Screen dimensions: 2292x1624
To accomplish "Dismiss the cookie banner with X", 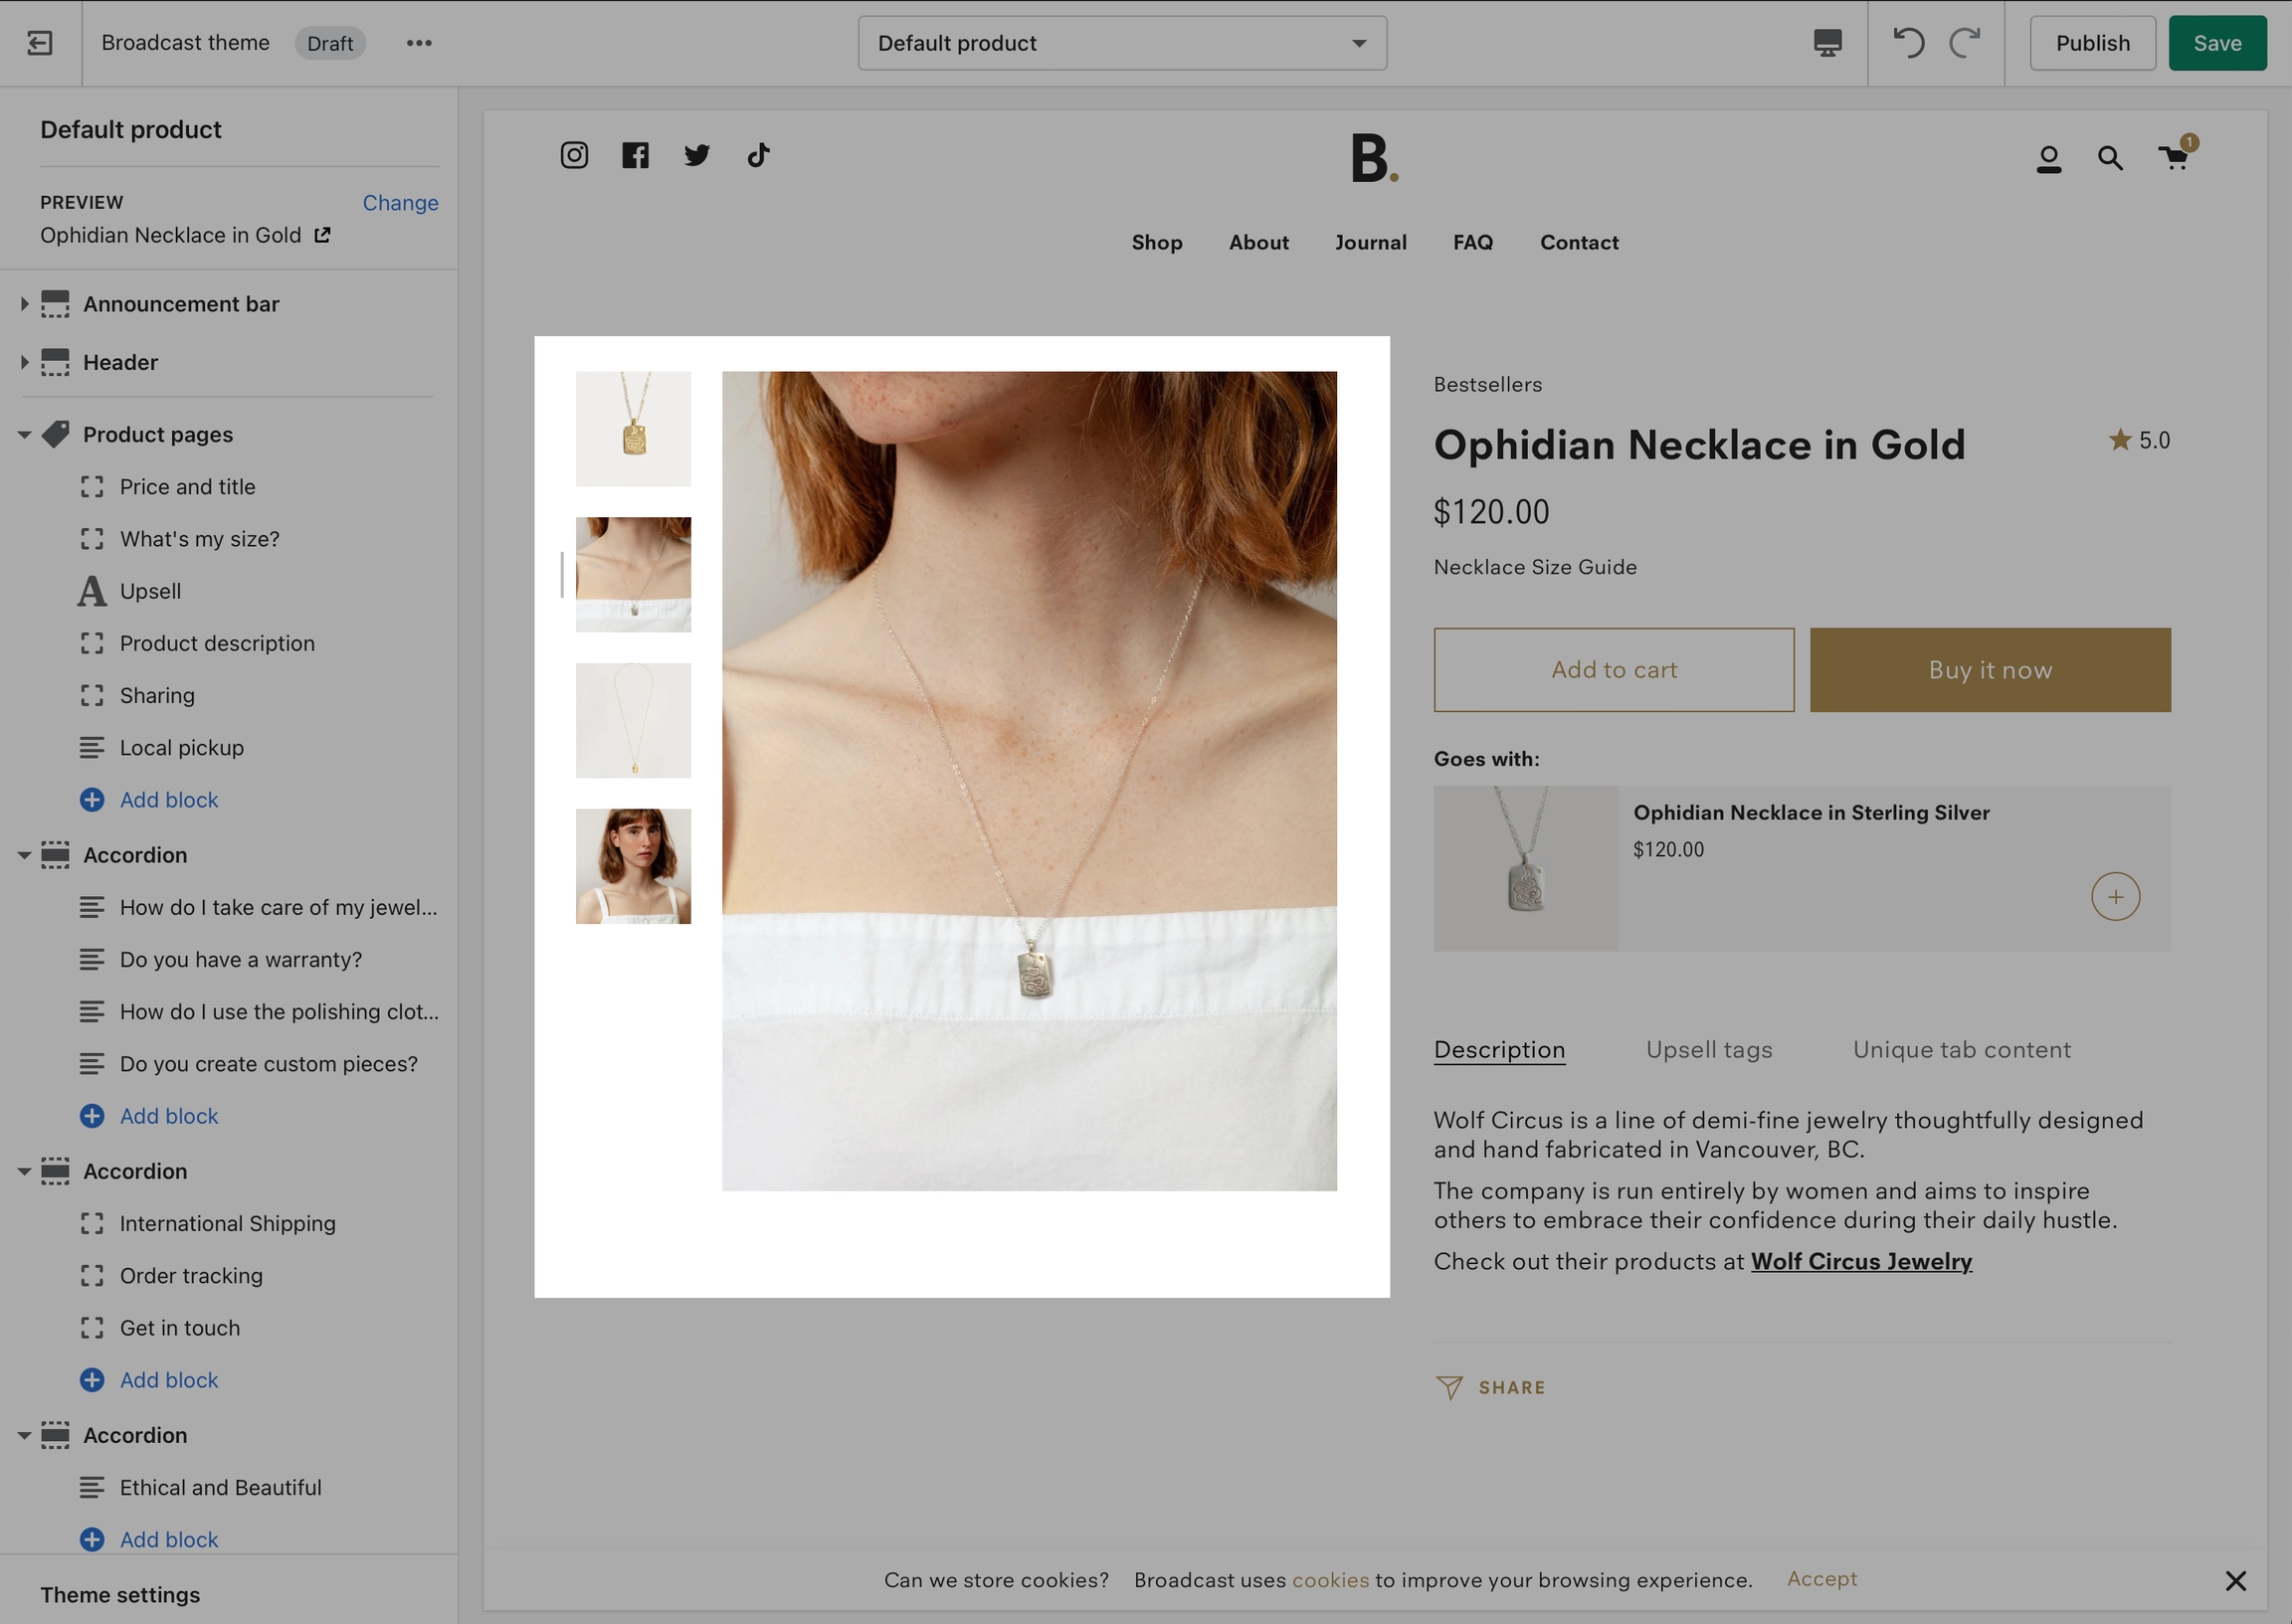I will [x=2235, y=1580].
